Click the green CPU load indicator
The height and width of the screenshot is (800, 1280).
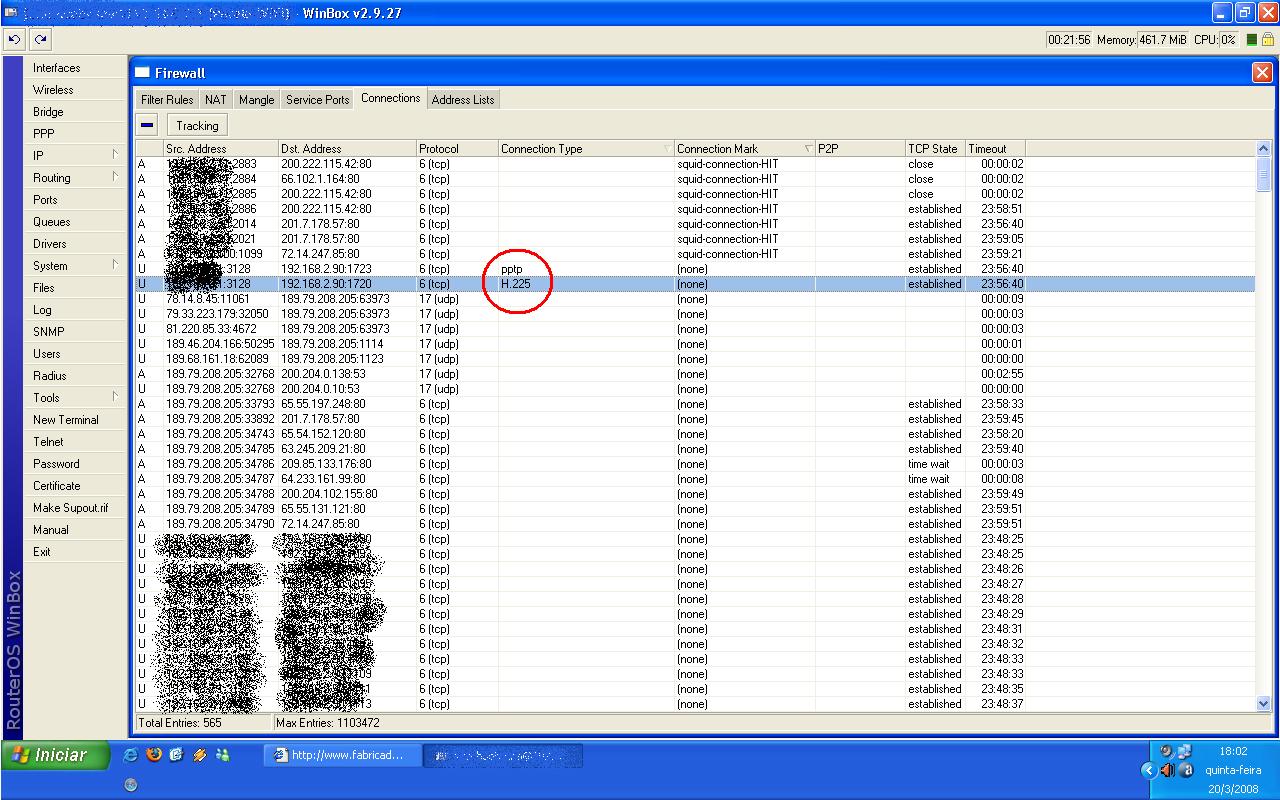pyautogui.click(x=1252, y=40)
